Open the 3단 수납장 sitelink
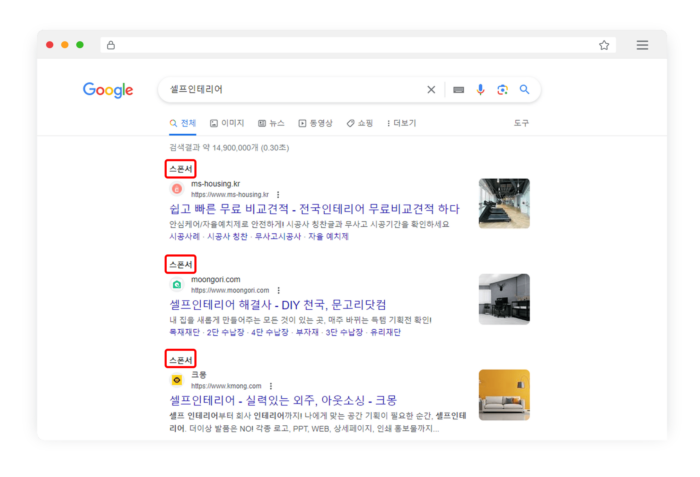 pyautogui.click(x=344, y=332)
